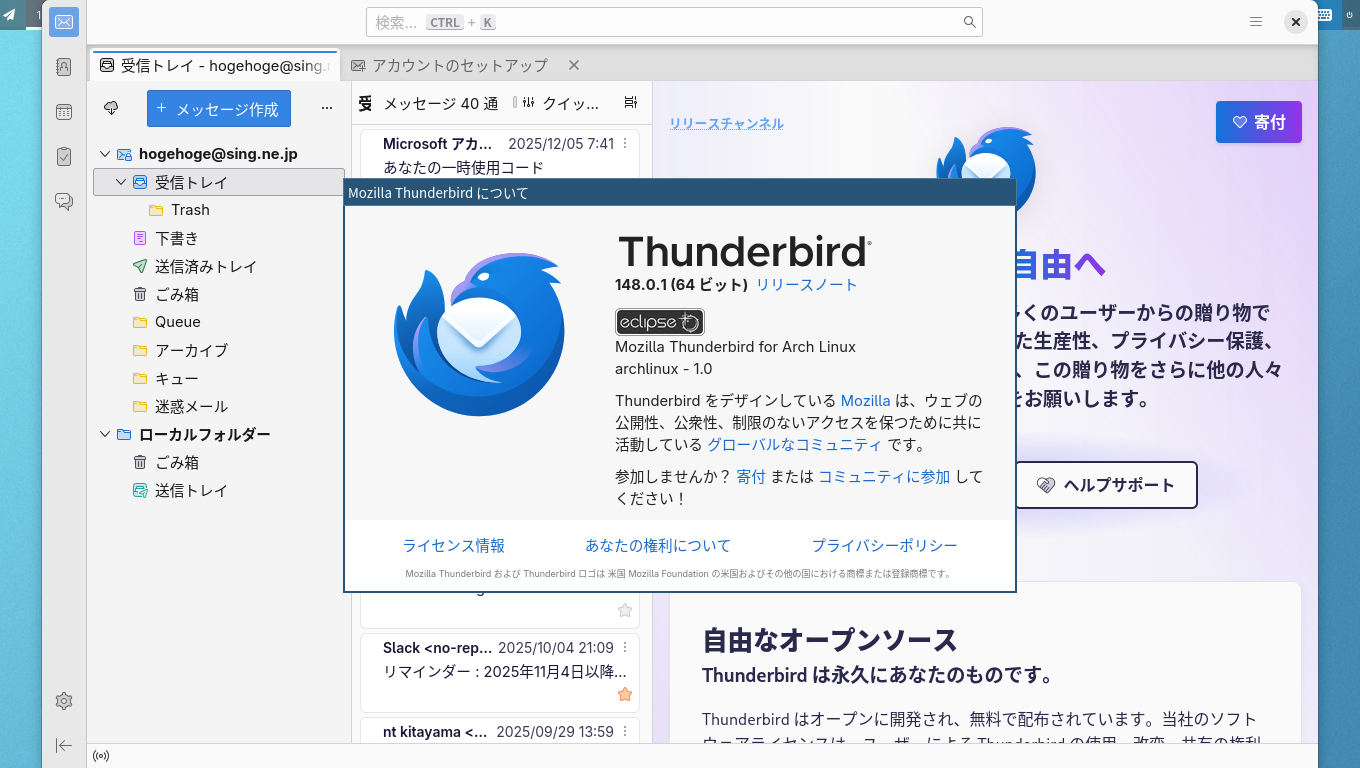Screen dimensions: 1360x768
Task: Collapse the 受信トレイ folder
Action: click(x=121, y=182)
